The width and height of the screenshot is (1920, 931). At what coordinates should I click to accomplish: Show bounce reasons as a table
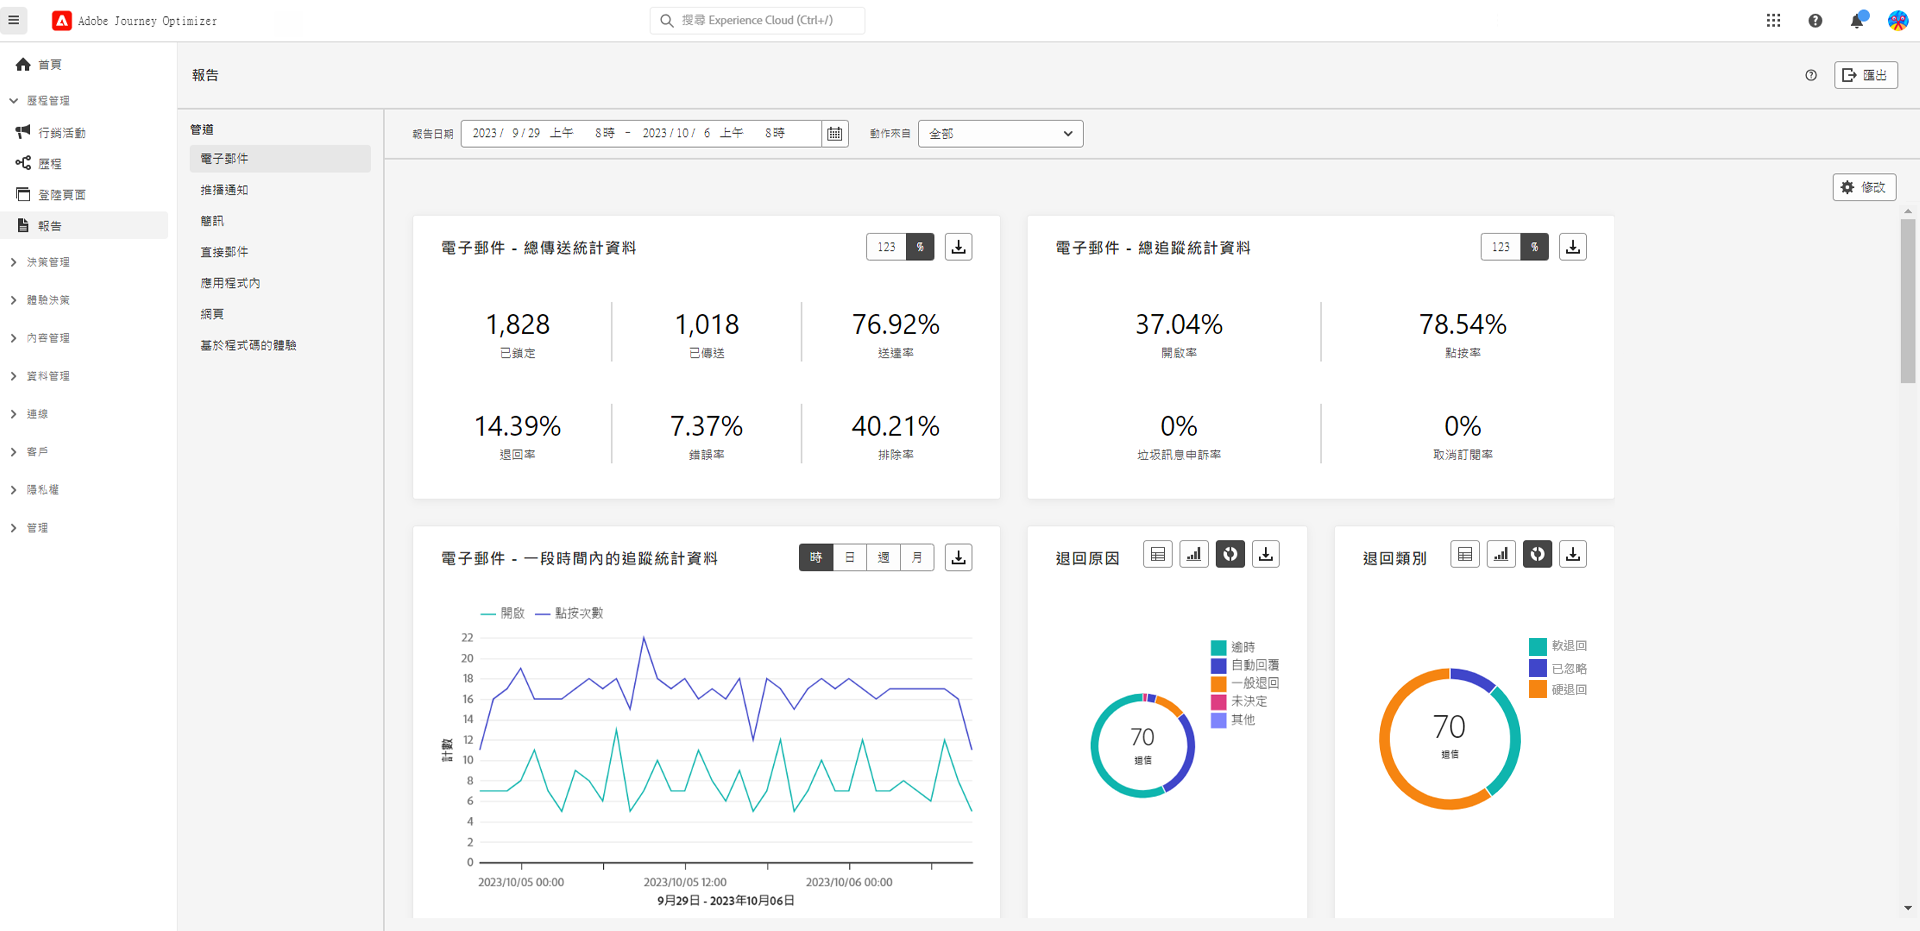[1157, 554]
